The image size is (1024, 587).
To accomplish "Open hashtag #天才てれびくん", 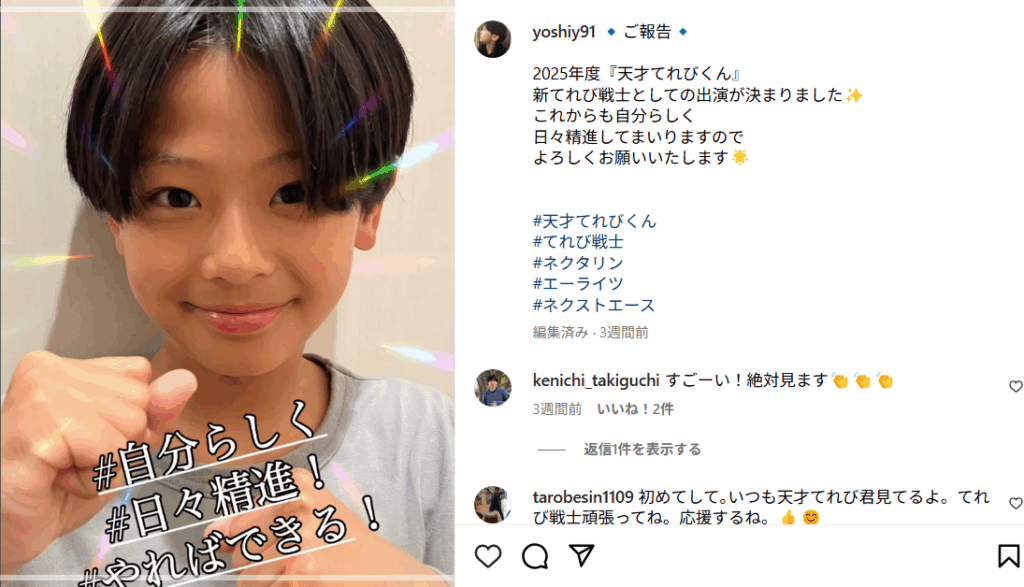I will click(x=594, y=221).
